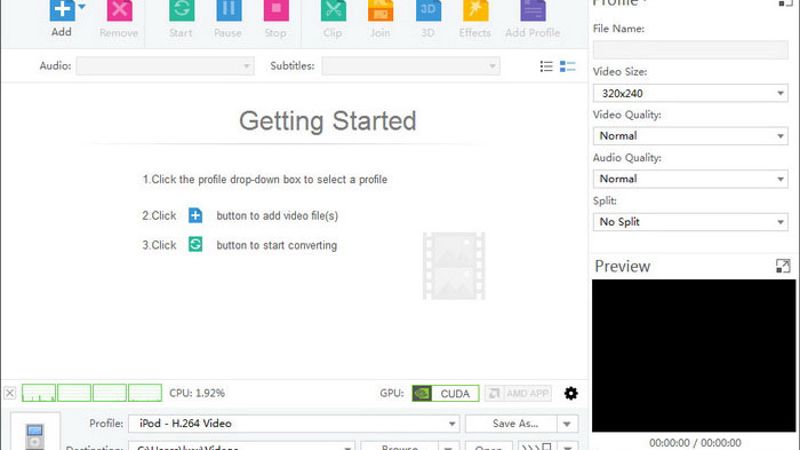Click the green convert icon in step 3

[x=195, y=244]
